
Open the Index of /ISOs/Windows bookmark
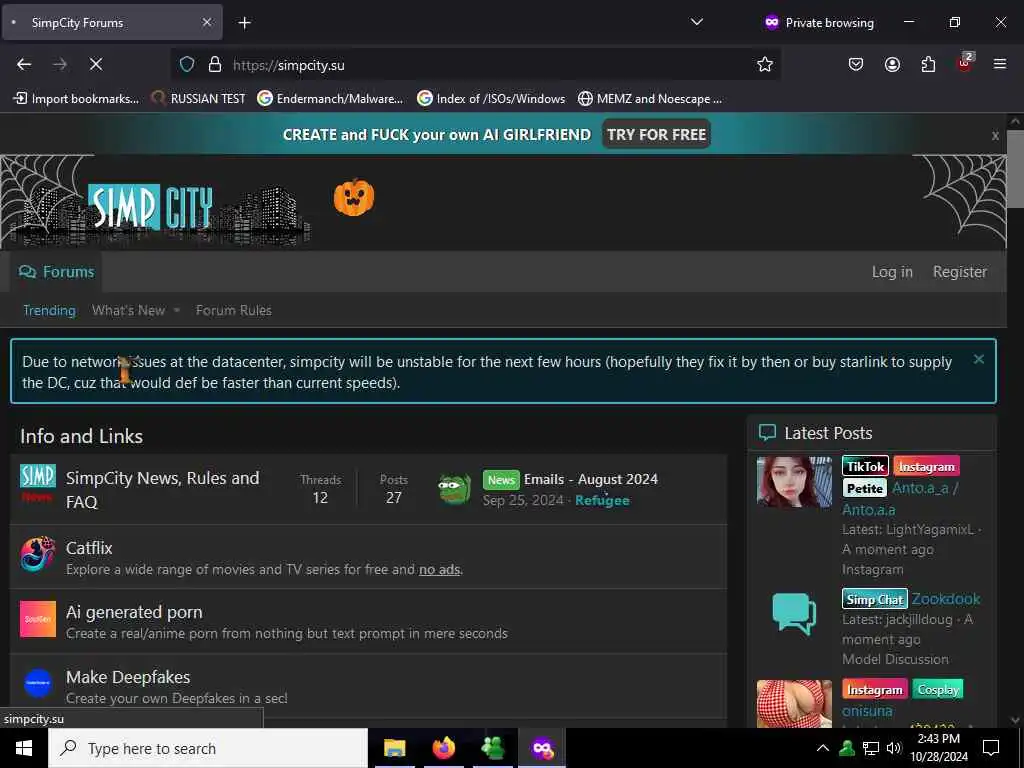tap(491, 99)
